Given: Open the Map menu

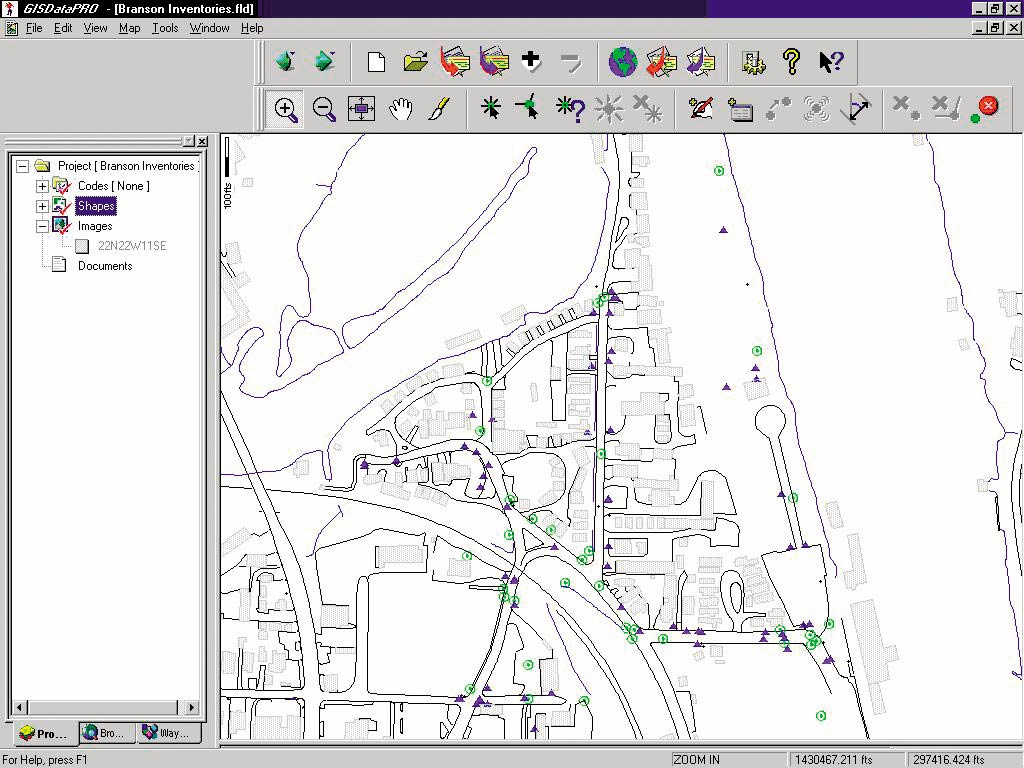Looking at the screenshot, I should point(130,28).
